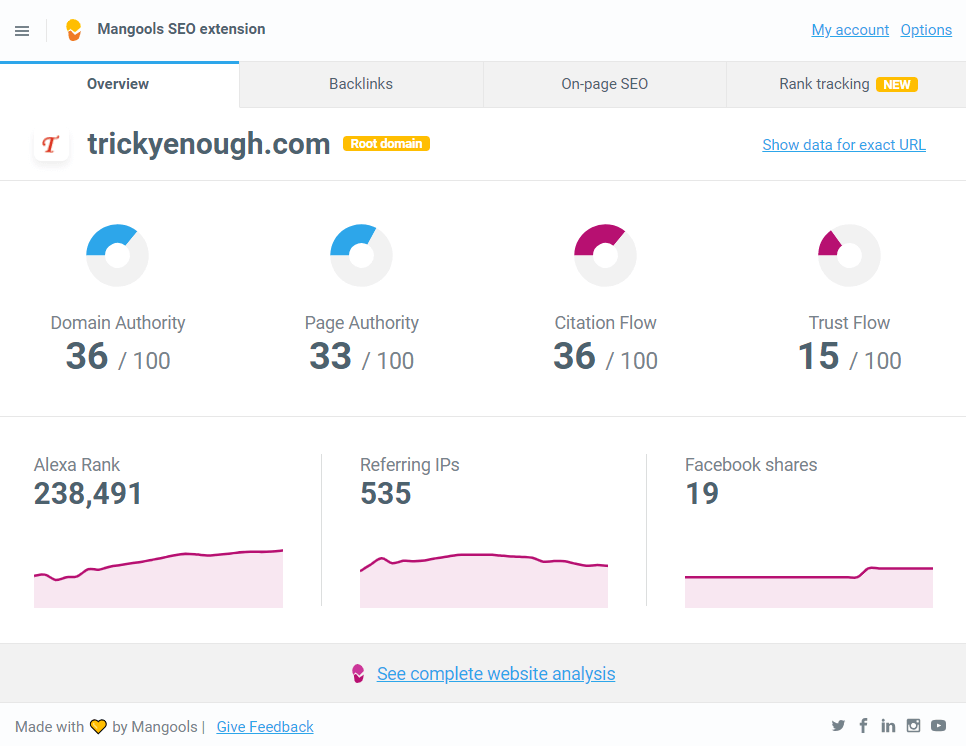
Task: Open My account link
Action: click(x=850, y=30)
